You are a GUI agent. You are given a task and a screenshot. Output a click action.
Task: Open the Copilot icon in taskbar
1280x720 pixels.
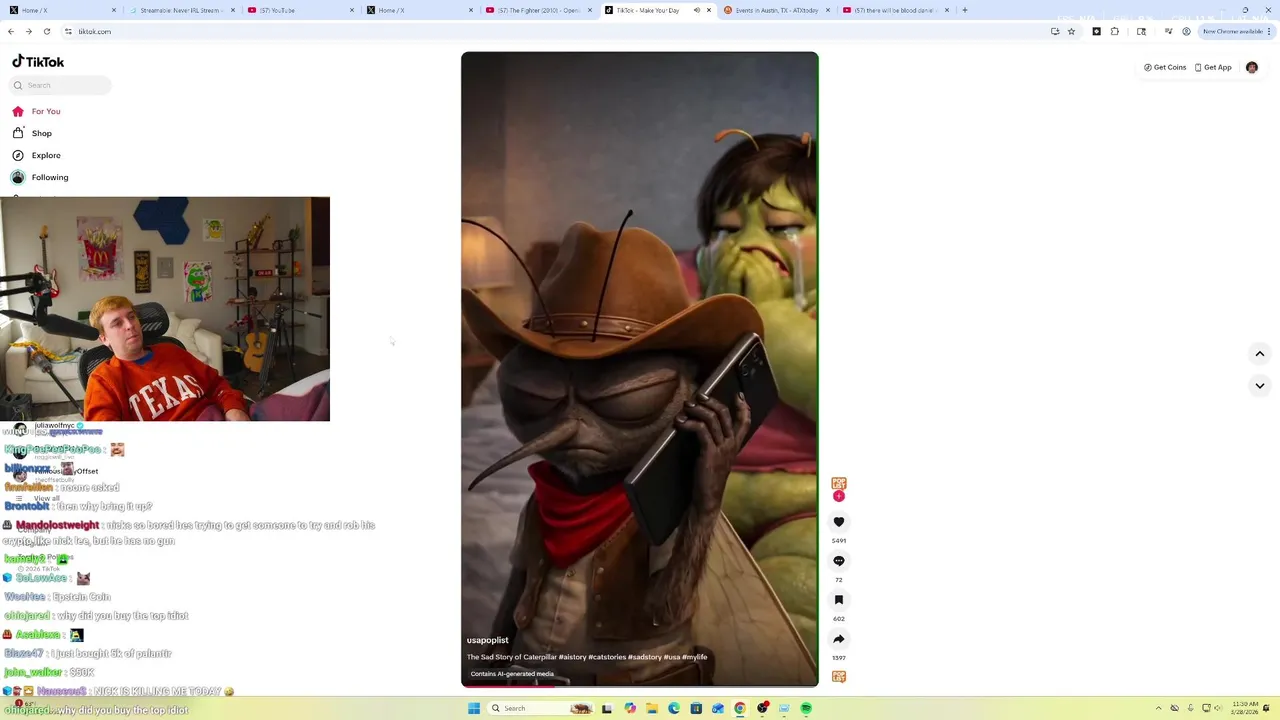coord(629,708)
